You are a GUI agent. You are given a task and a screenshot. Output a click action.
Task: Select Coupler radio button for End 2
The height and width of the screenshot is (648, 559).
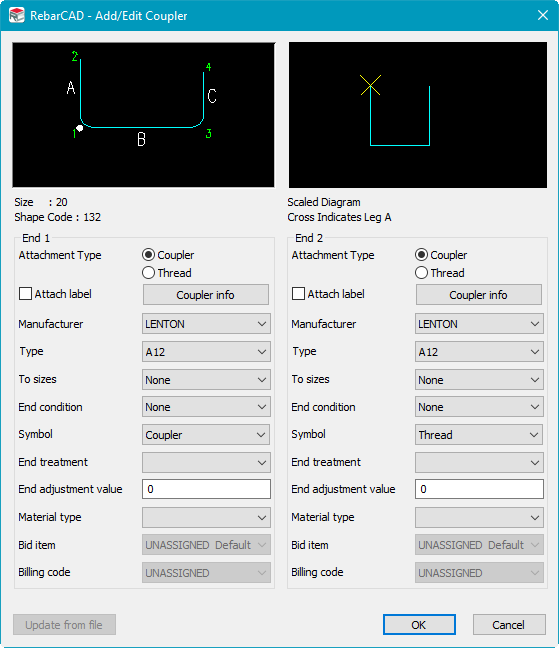(421, 255)
